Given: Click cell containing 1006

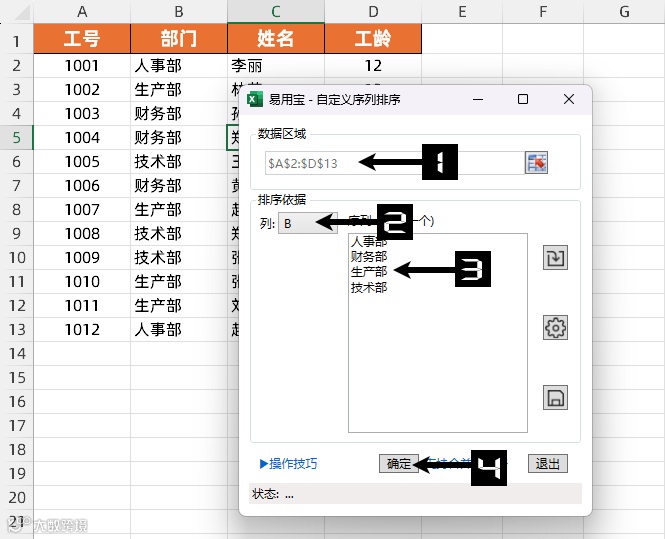Looking at the screenshot, I should [x=82, y=185].
